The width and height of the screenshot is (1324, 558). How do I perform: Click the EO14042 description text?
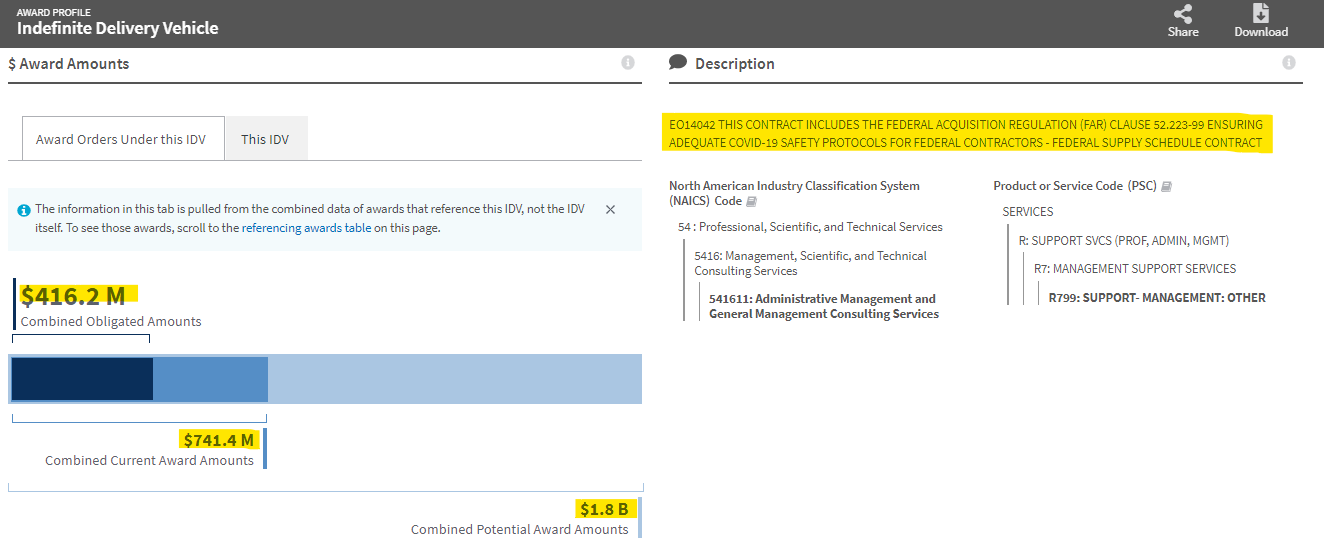[966, 134]
